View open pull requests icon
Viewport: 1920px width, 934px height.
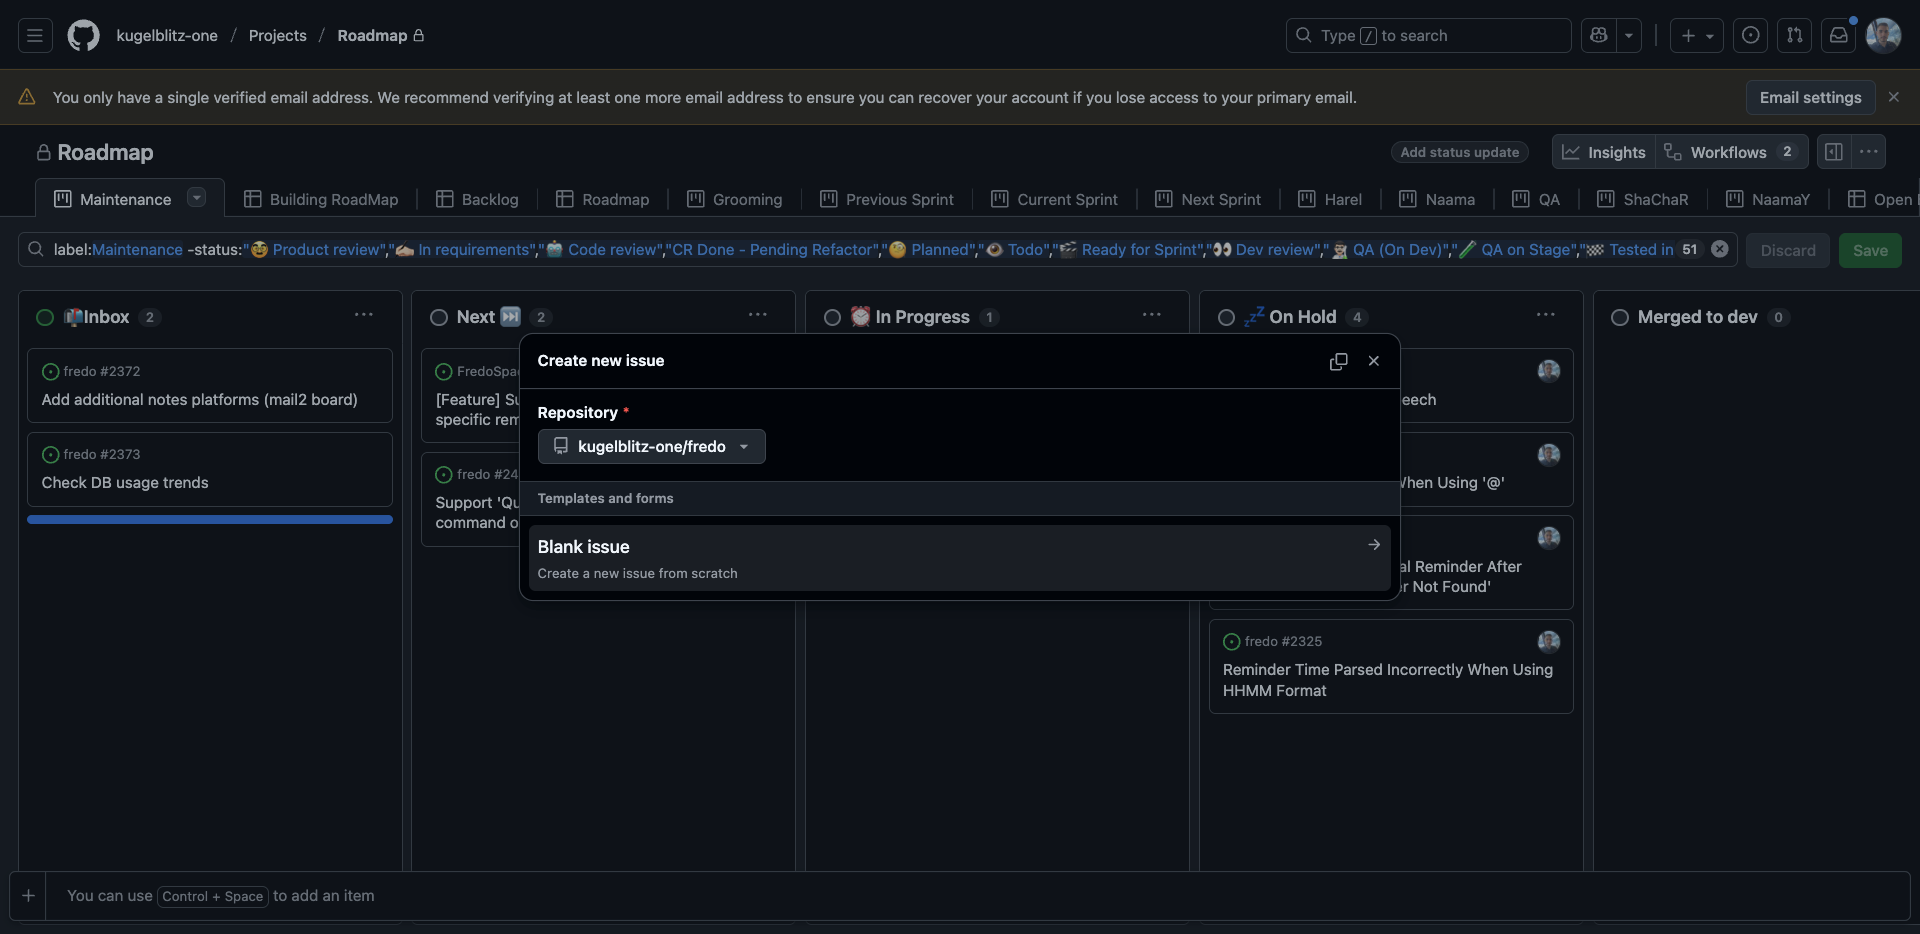pos(1794,35)
